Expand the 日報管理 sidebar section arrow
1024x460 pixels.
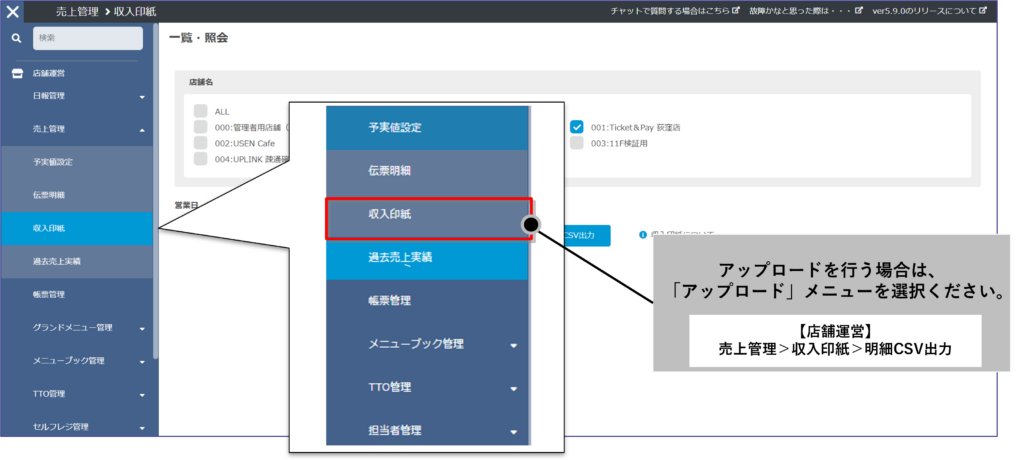pos(142,97)
